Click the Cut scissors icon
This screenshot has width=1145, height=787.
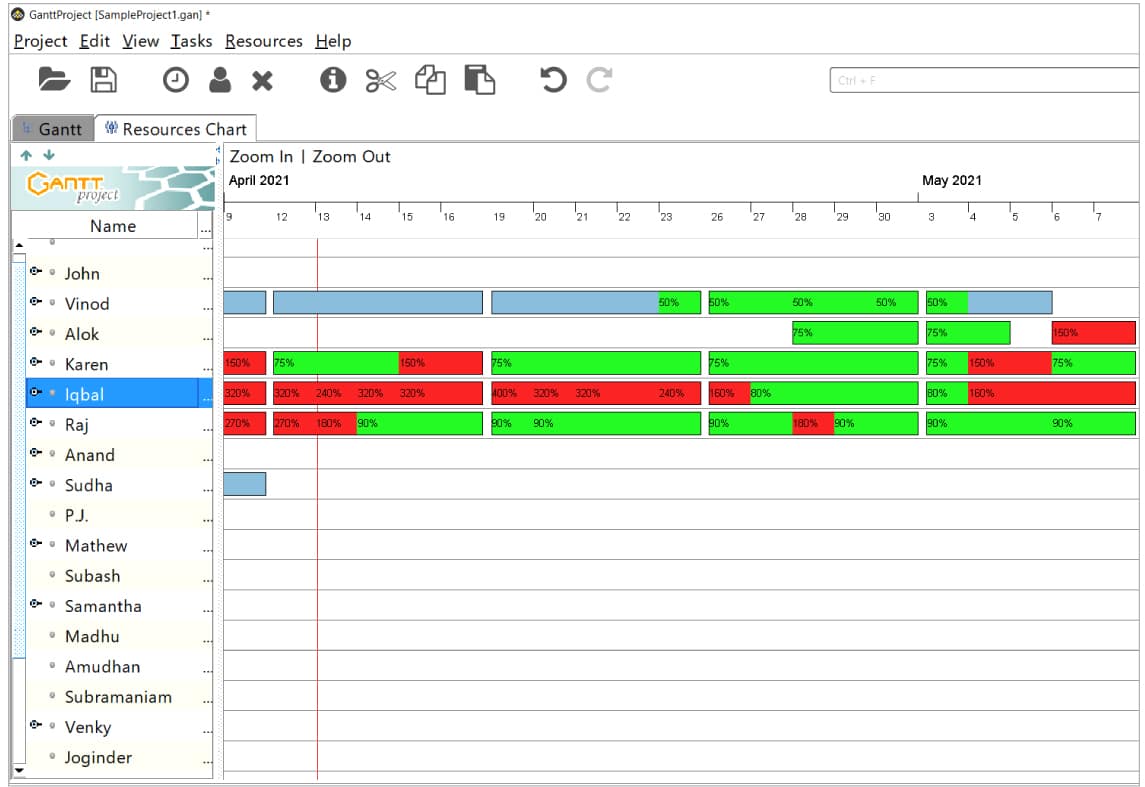(381, 81)
